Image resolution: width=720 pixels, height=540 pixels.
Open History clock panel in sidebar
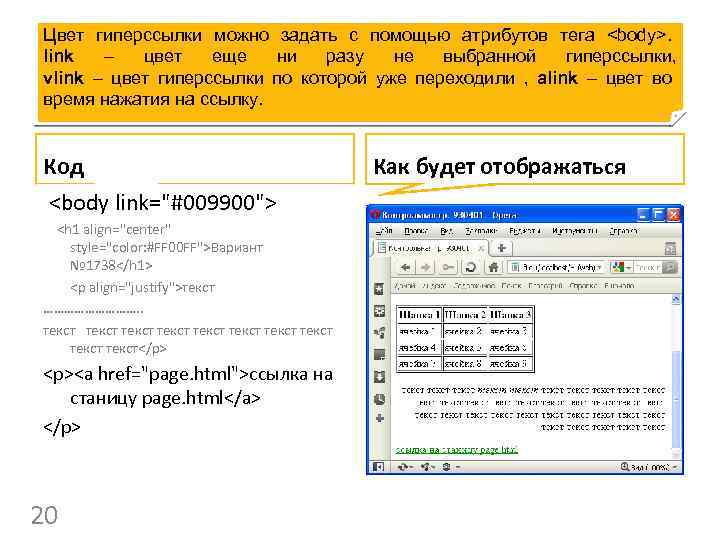379,399
